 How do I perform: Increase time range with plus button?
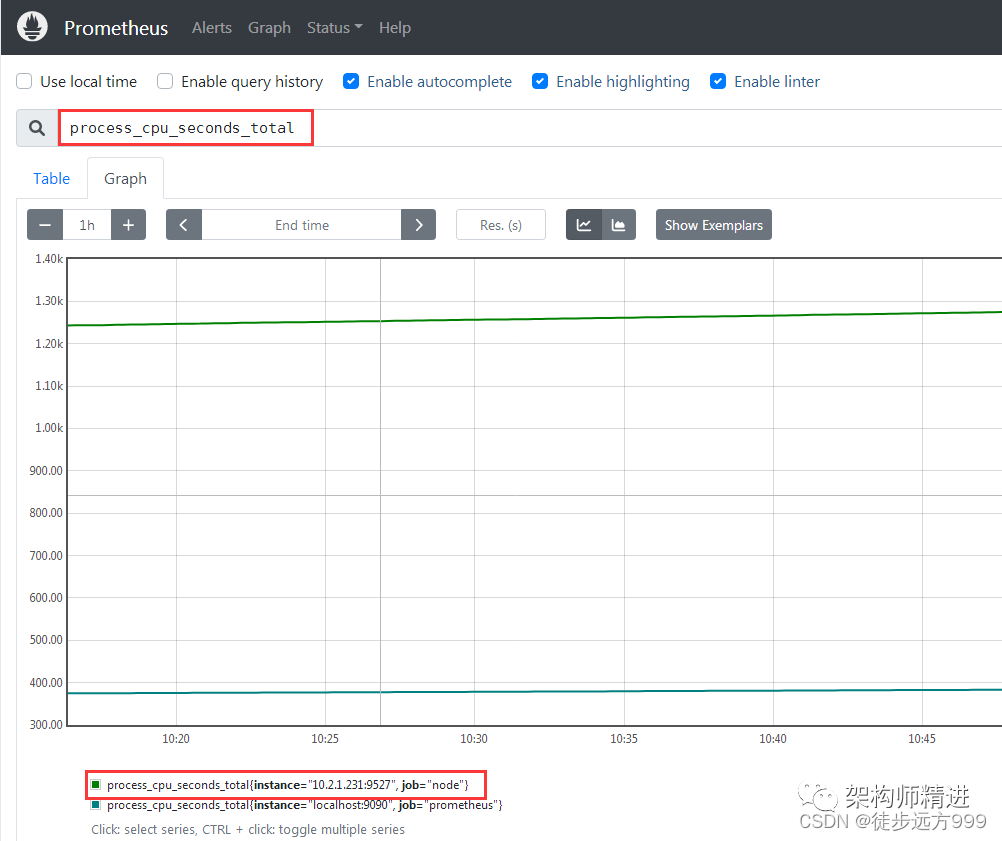point(128,225)
